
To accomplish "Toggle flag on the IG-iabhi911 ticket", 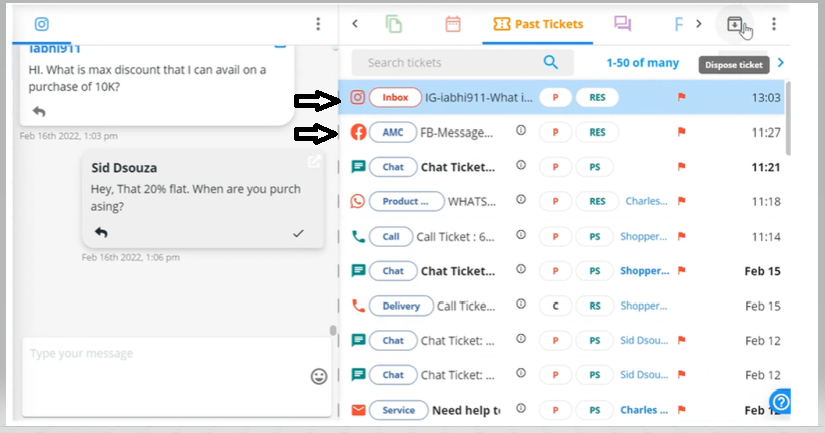I will click(683, 97).
